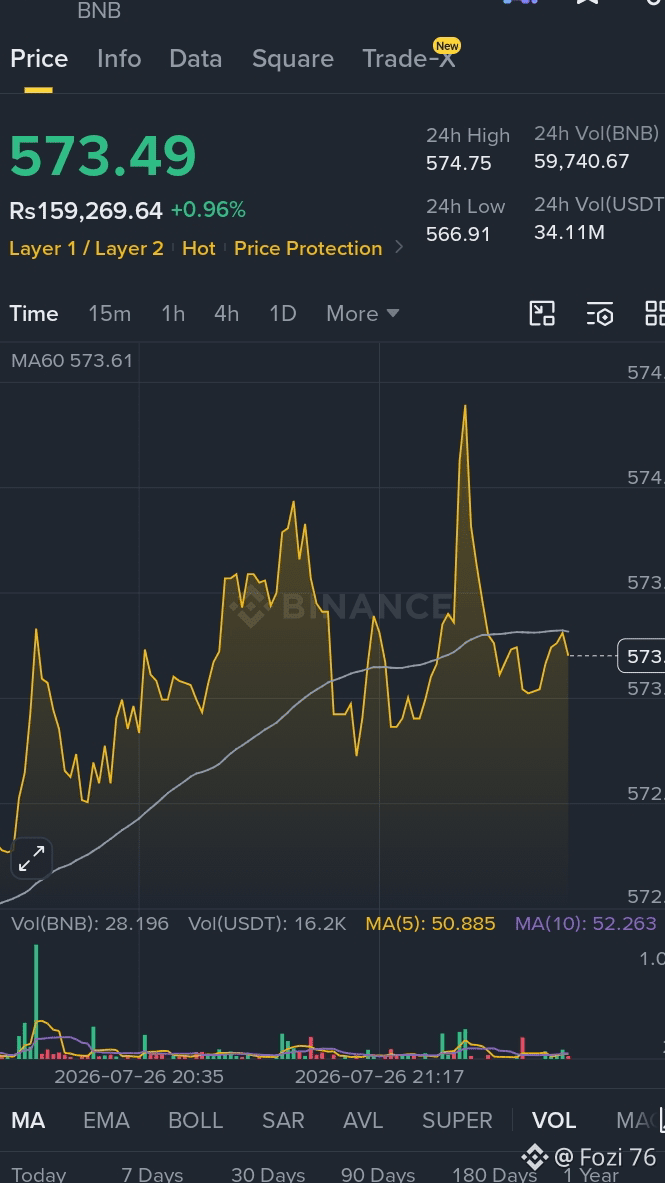Select the 7 Days performance range
This screenshot has height=1183, width=665.
152,1175
